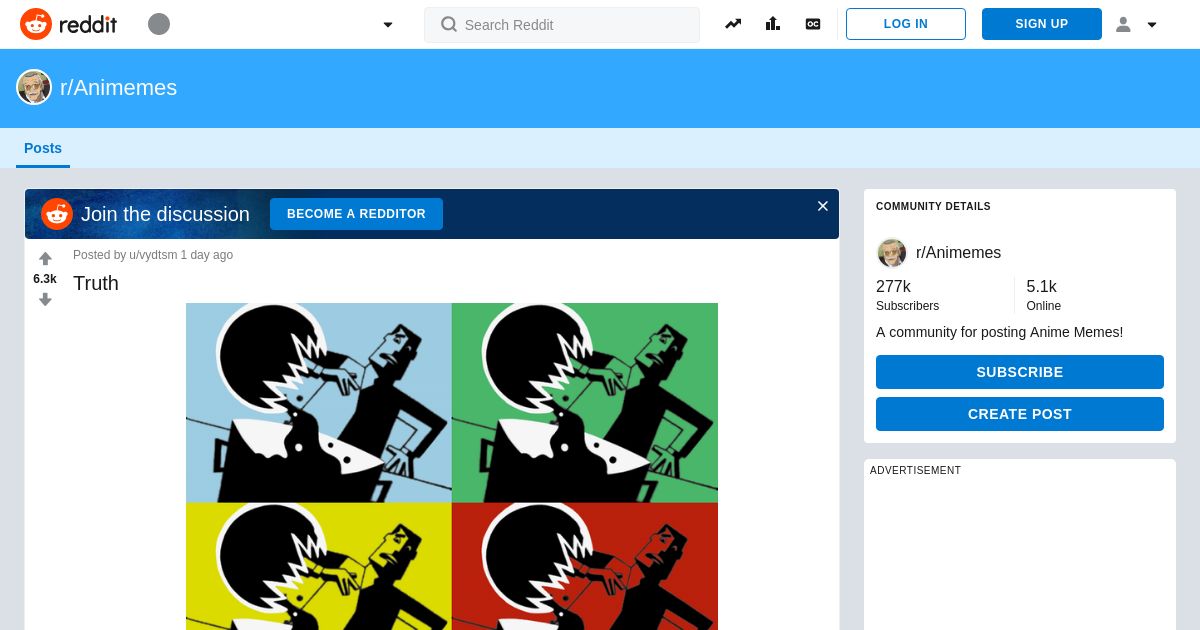The image size is (1200, 630).
Task: Click the ADVERTISEMENT label
Action: pos(915,470)
